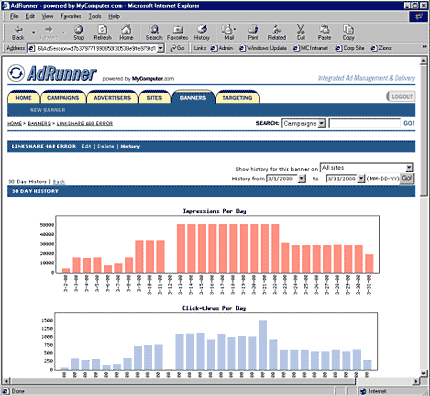Click the GO! search button
The height and width of the screenshot is (396, 430).
pos(409,123)
